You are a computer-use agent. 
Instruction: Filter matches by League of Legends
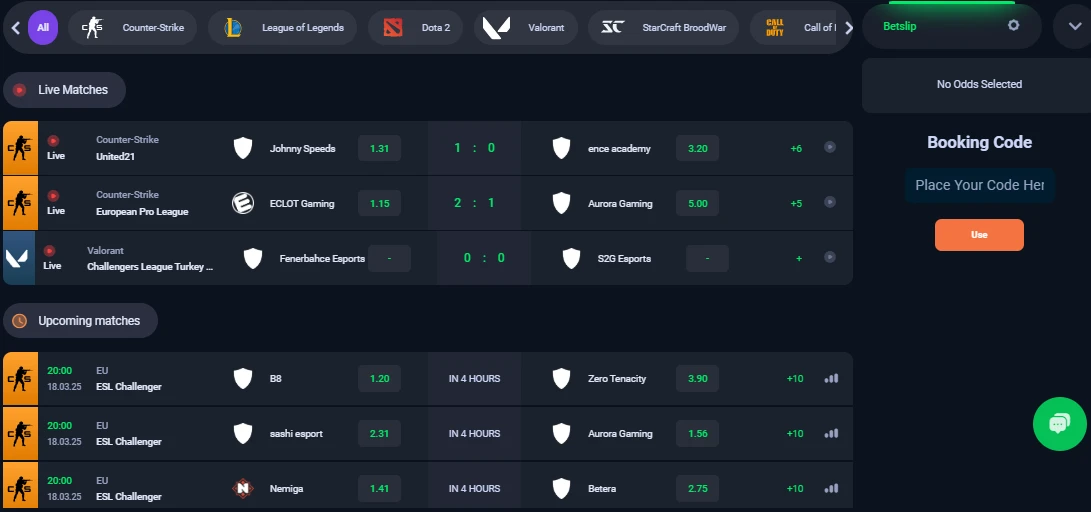pyautogui.click(x=282, y=28)
